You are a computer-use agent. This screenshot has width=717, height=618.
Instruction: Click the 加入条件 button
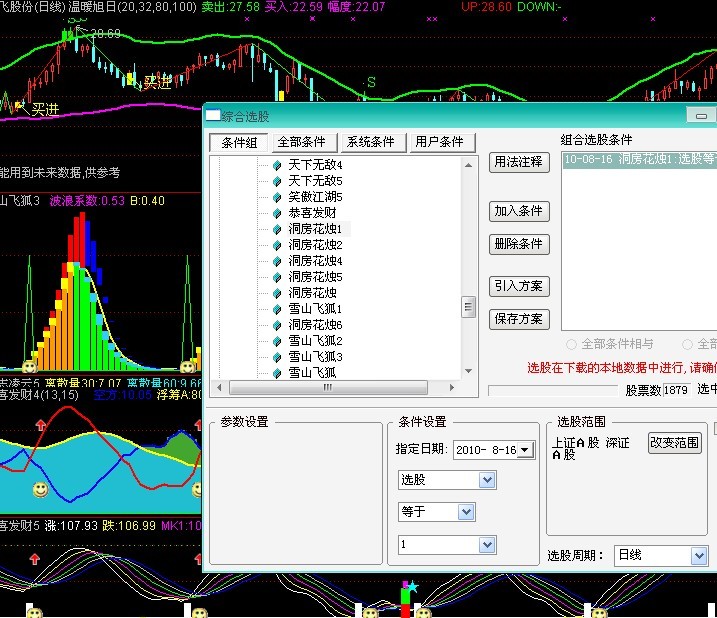pos(518,211)
